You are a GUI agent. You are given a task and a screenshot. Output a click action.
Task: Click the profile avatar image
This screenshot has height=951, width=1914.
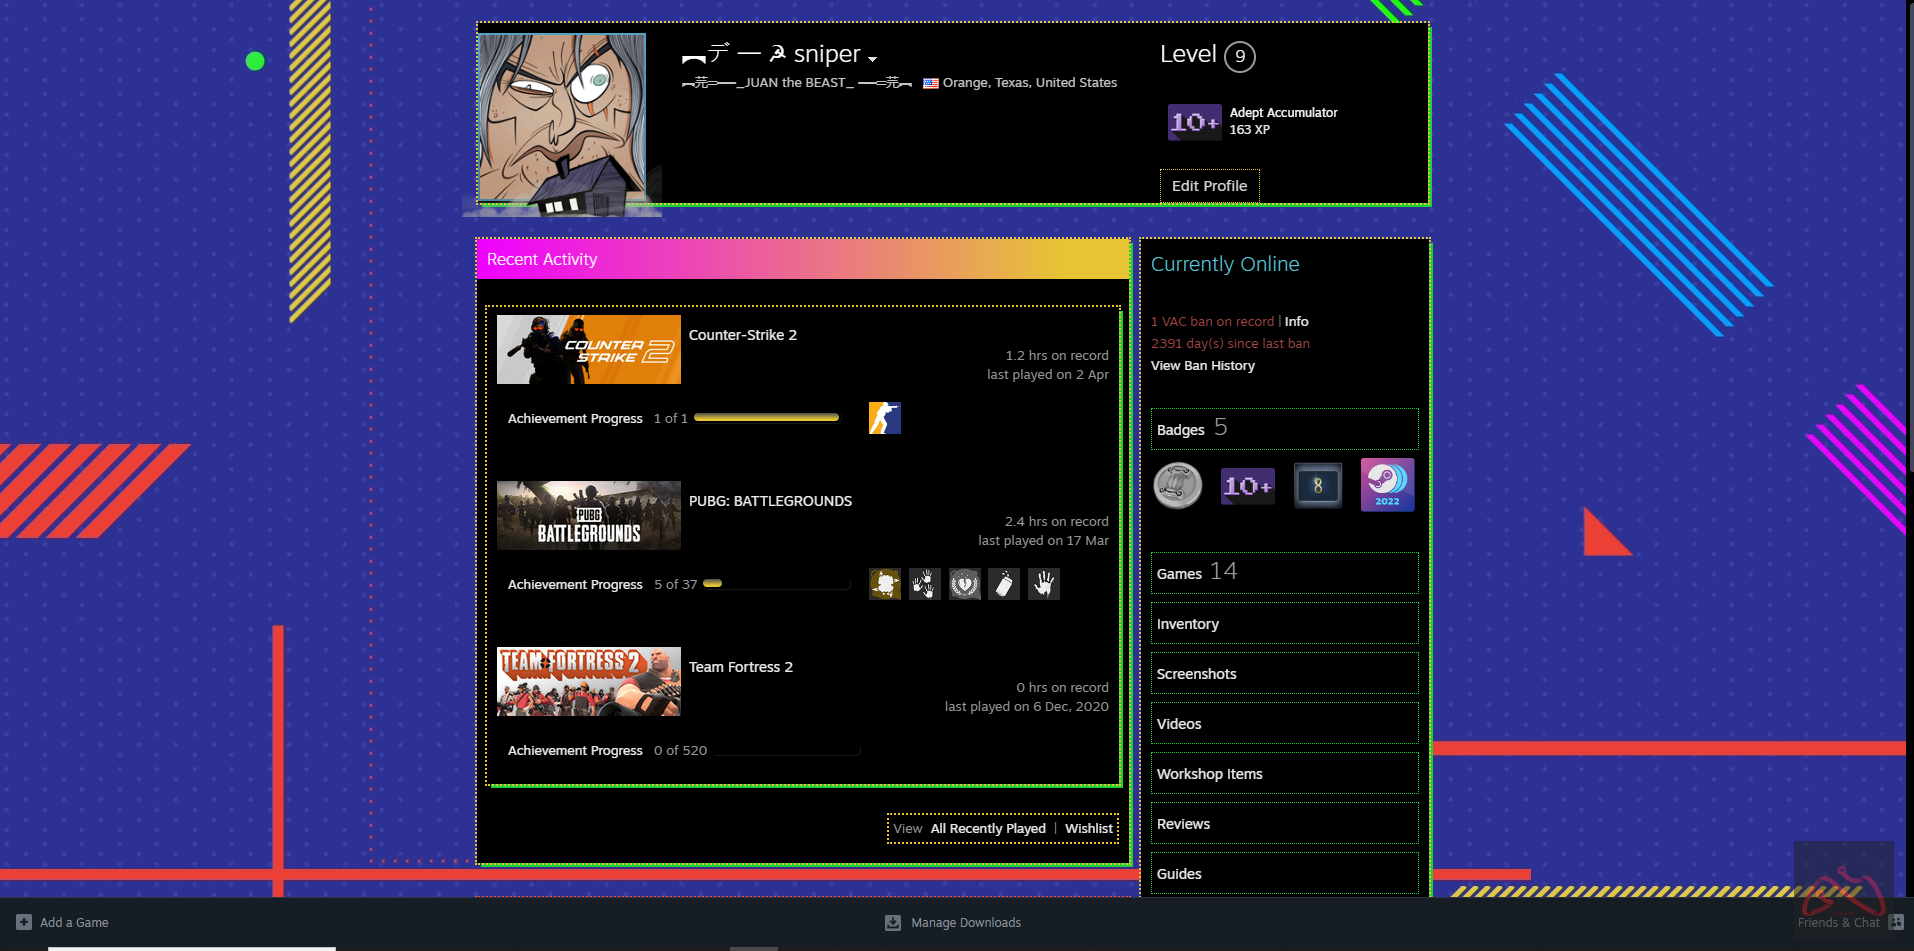(x=562, y=118)
